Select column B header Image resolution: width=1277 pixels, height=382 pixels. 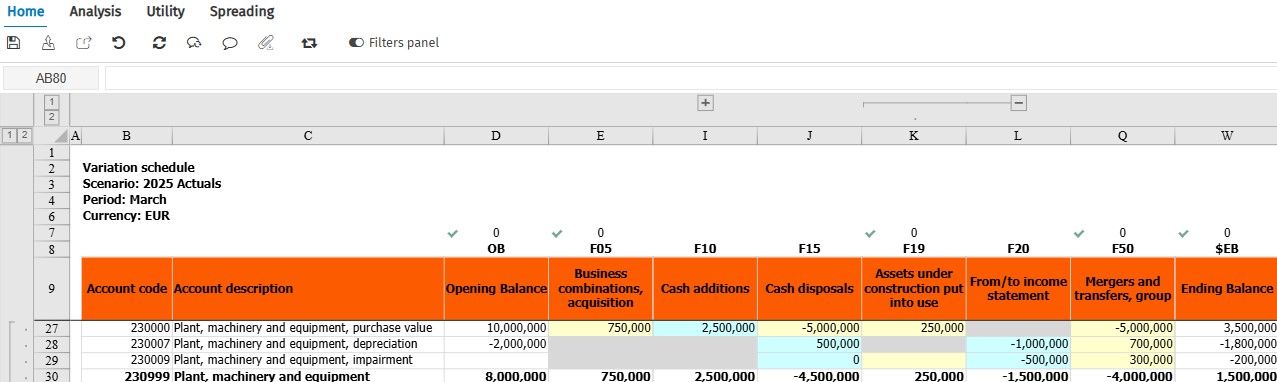click(126, 135)
